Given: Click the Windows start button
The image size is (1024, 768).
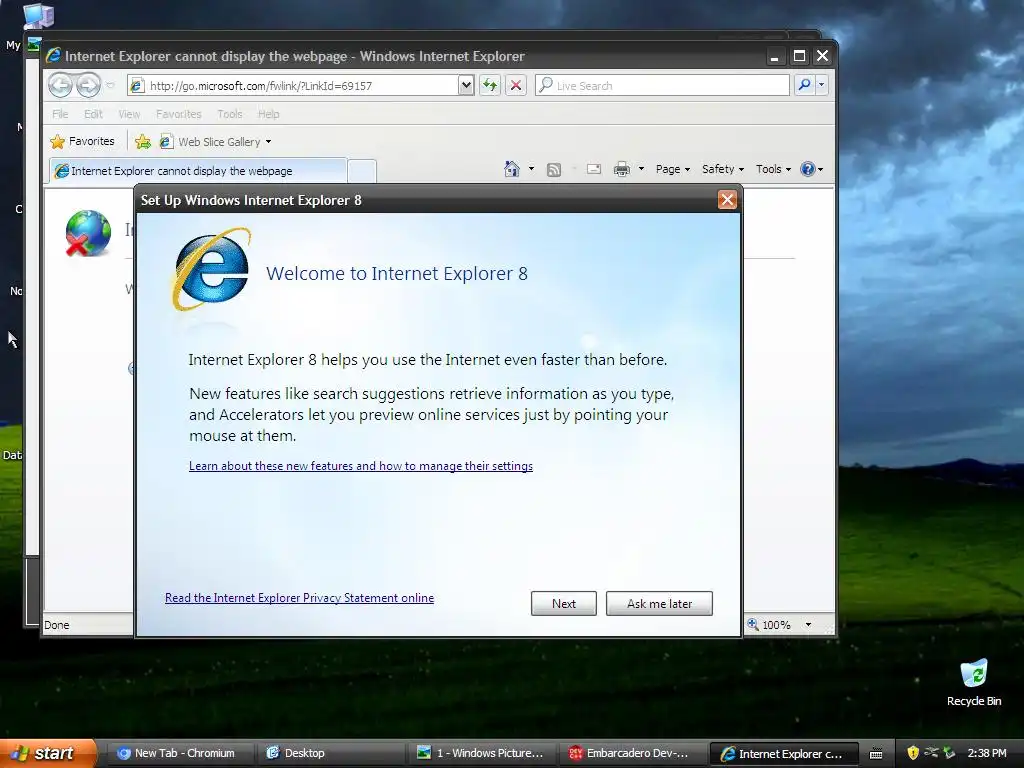Looking at the screenshot, I should (47, 753).
